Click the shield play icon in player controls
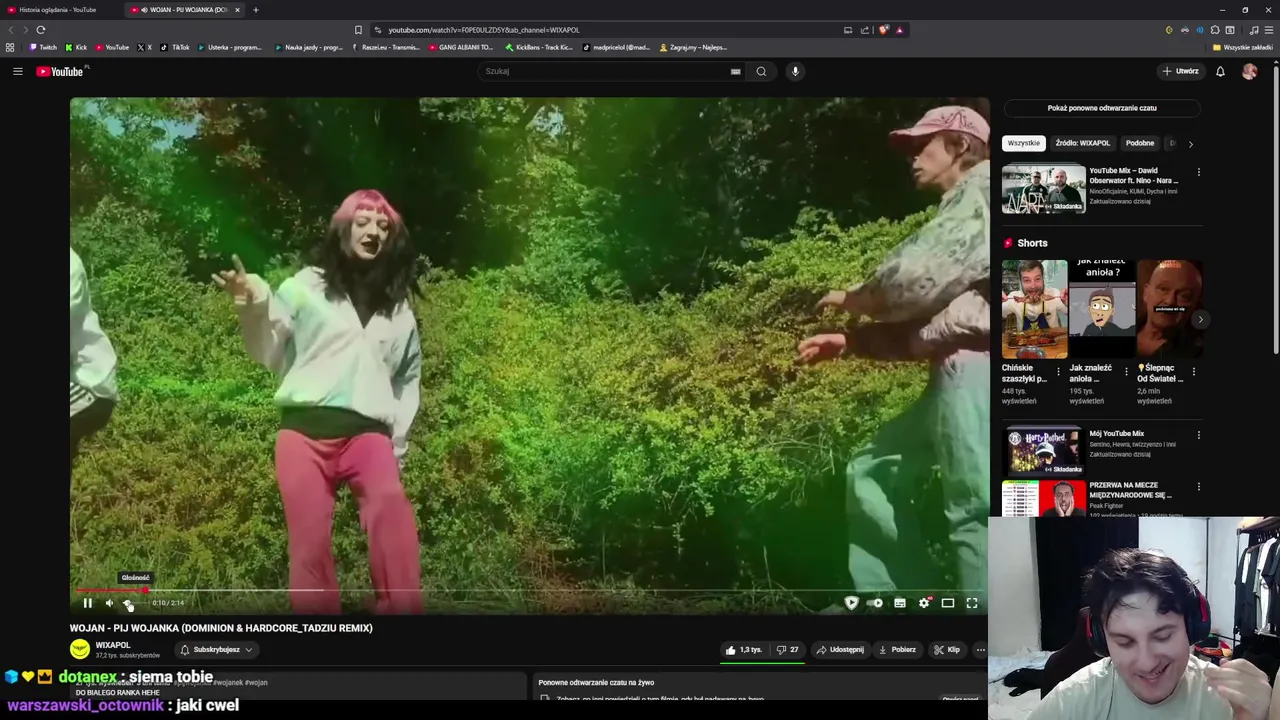The image size is (1280, 720). 851,603
